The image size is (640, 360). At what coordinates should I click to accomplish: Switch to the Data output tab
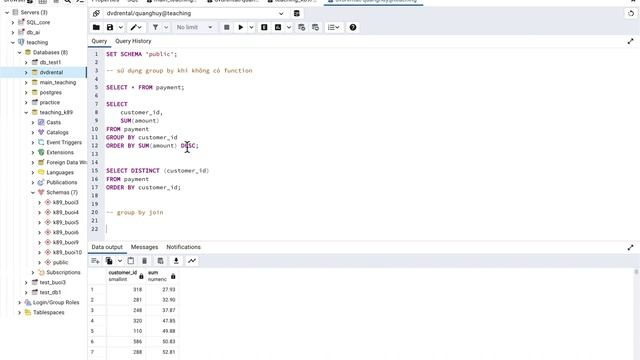pos(107,247)
